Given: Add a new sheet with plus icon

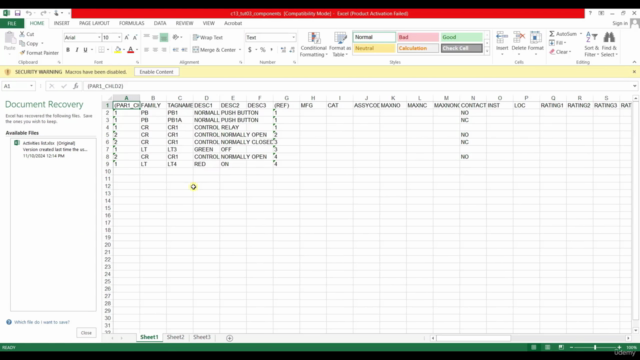Looking at the screenshot, I should pos(229,338).
